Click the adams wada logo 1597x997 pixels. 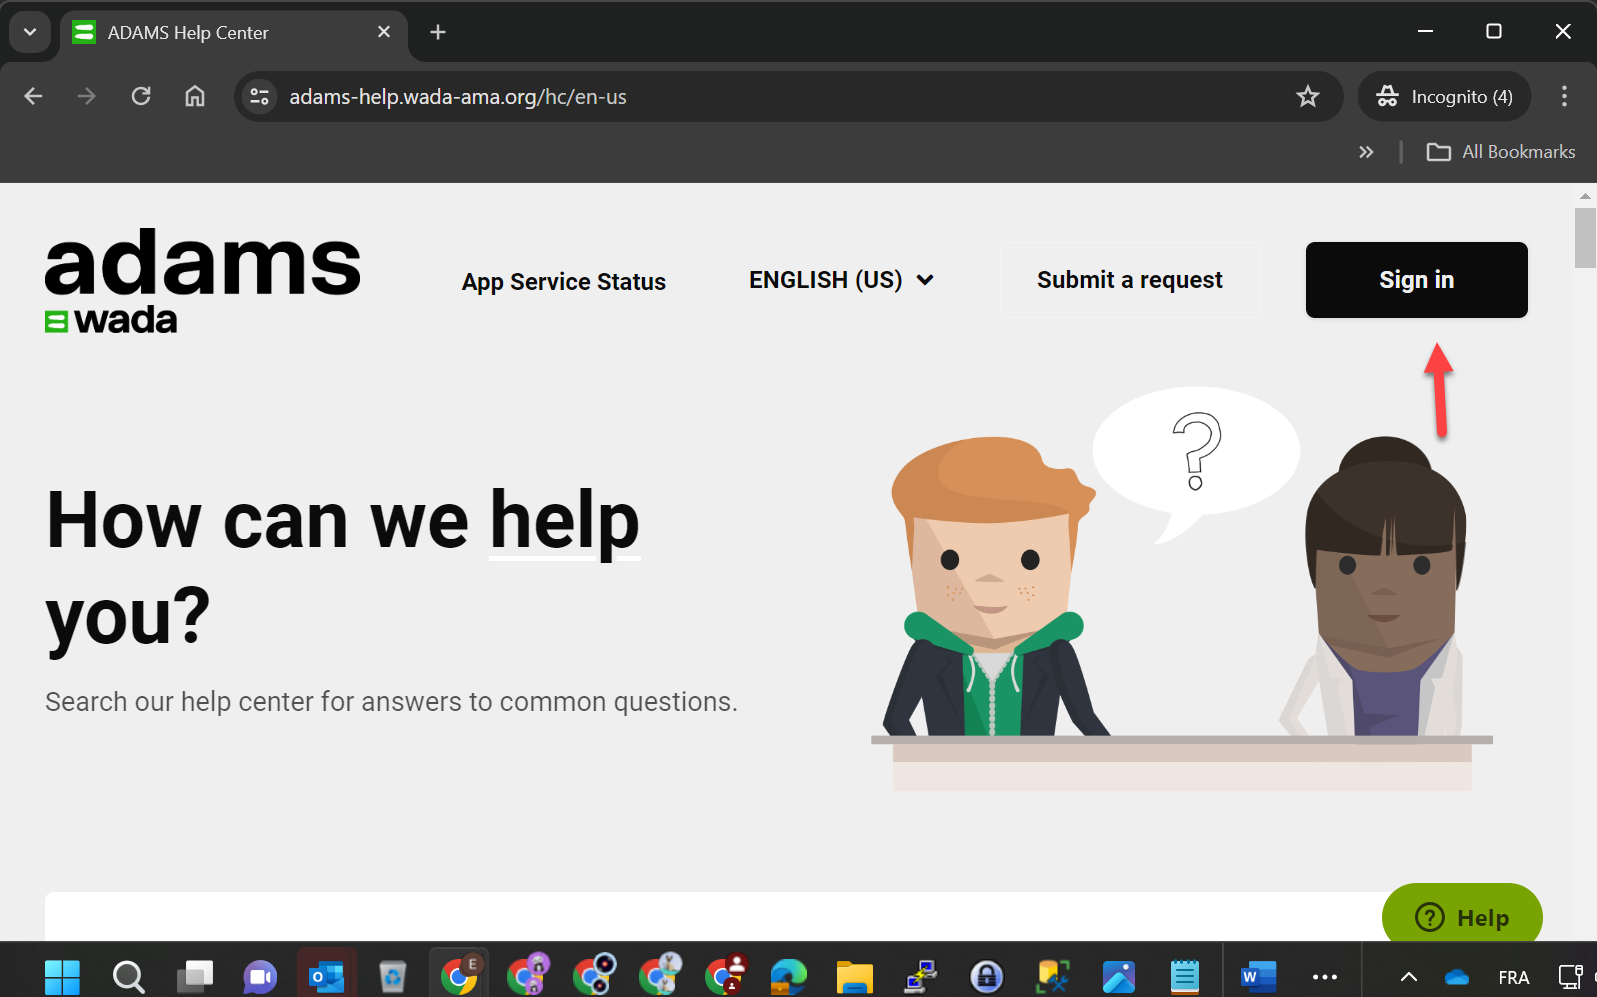click(x=202, y=280)
